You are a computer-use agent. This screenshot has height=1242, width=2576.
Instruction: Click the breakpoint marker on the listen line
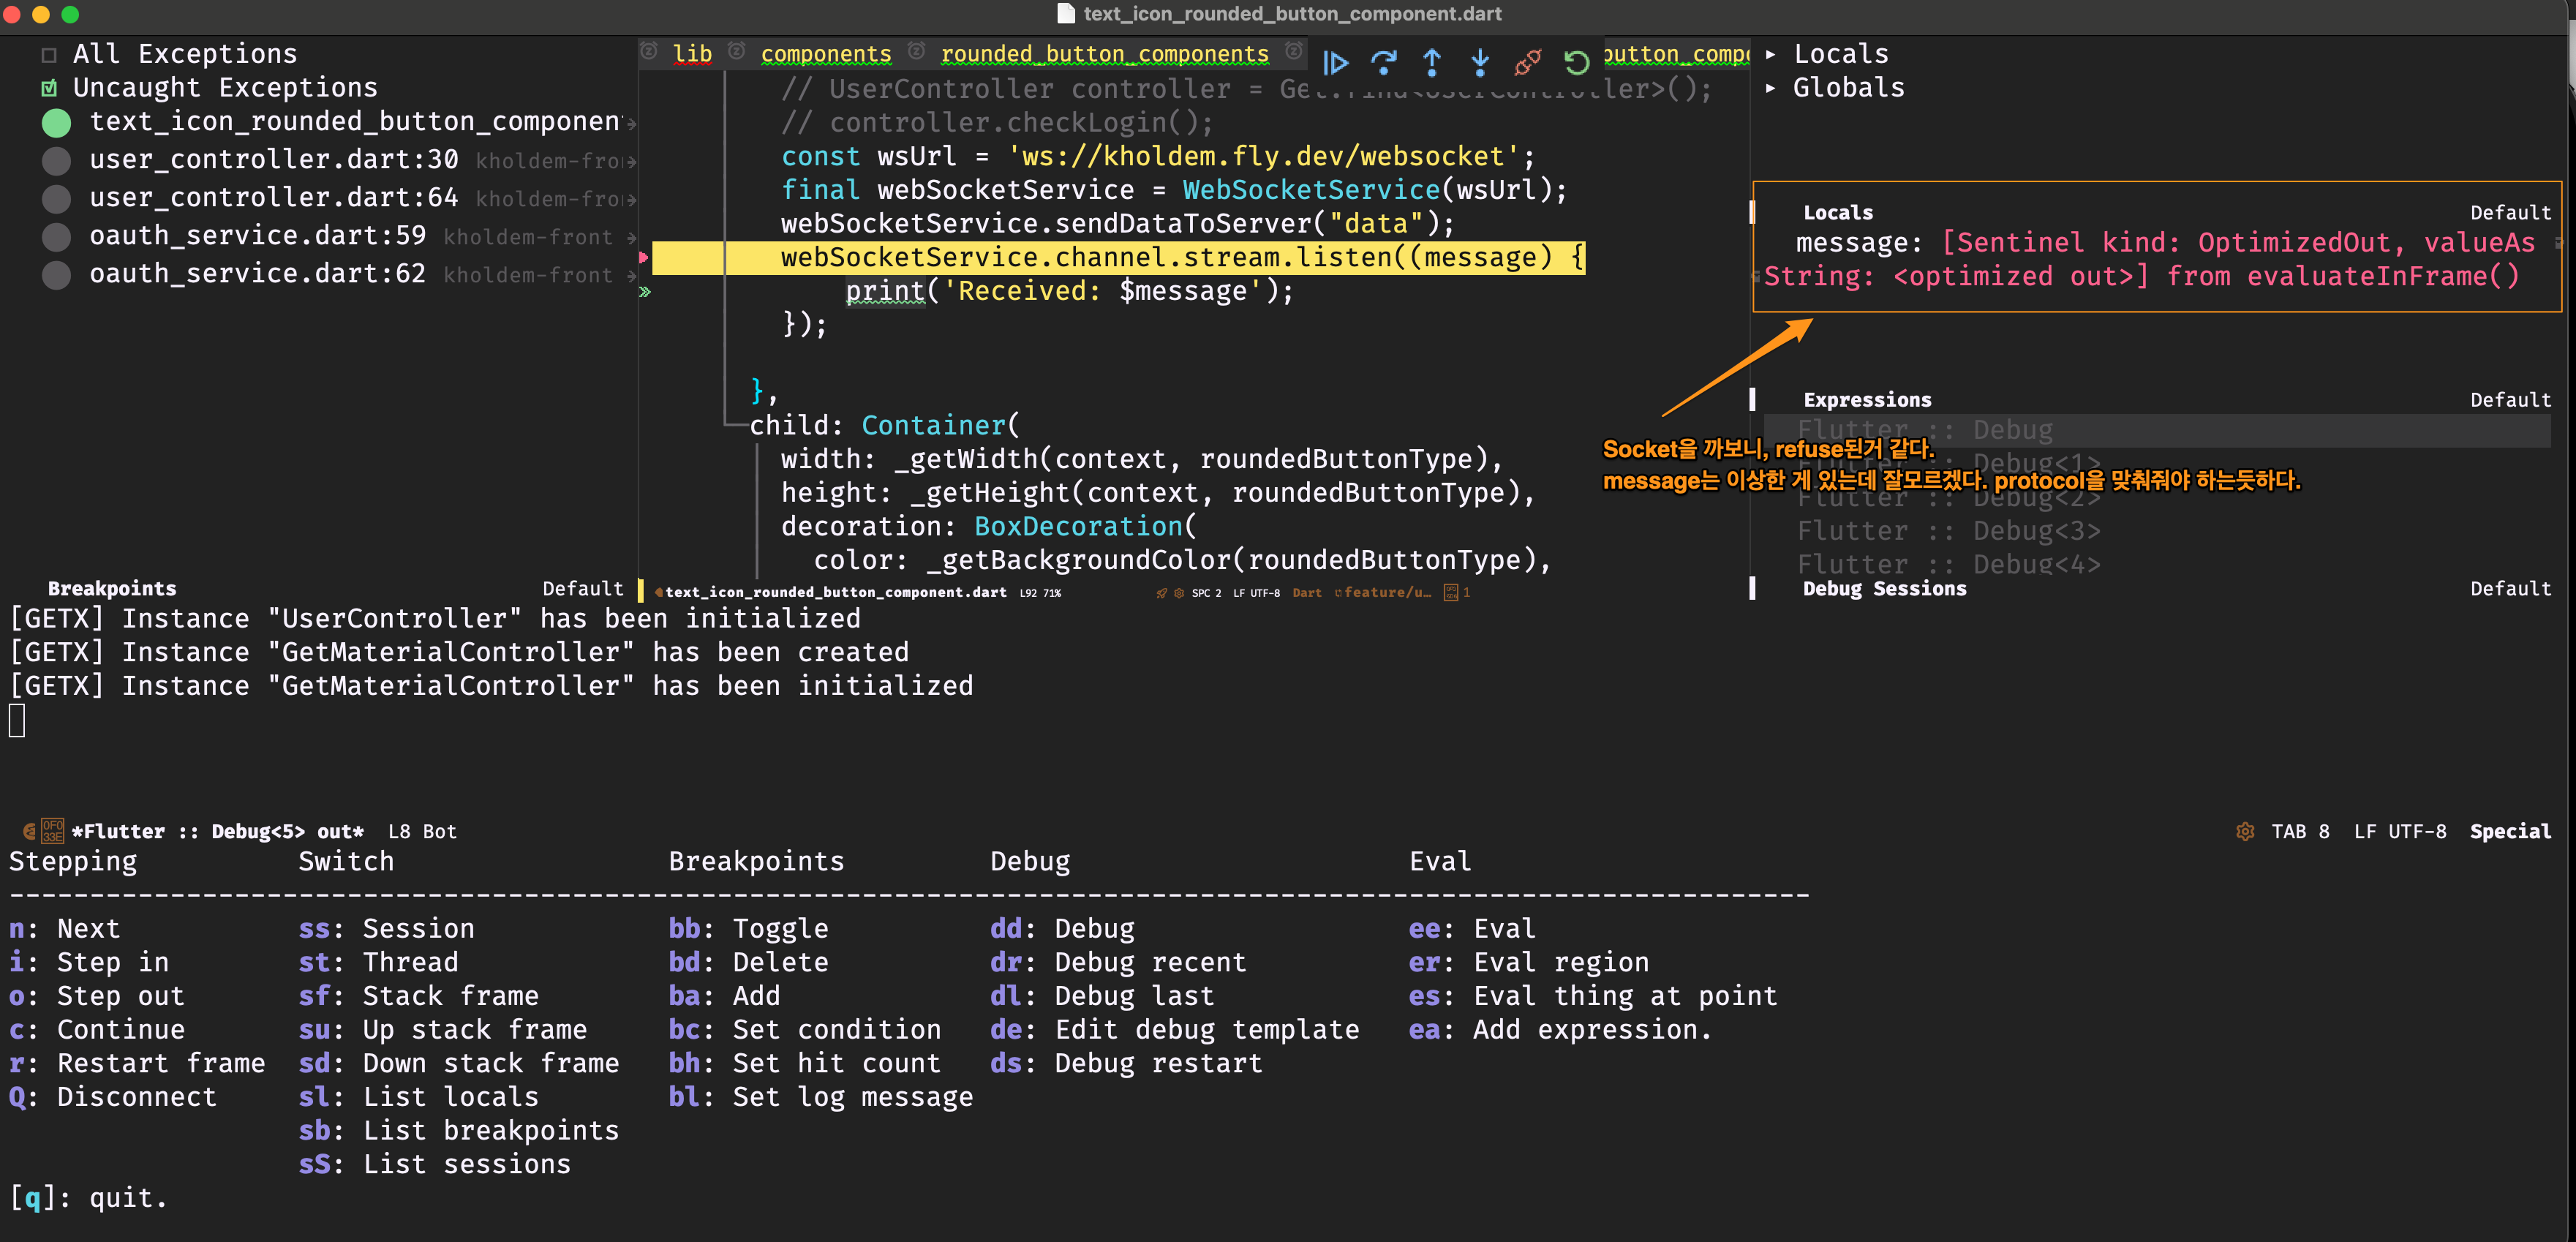pyautogui.click(x=644, y=257)
